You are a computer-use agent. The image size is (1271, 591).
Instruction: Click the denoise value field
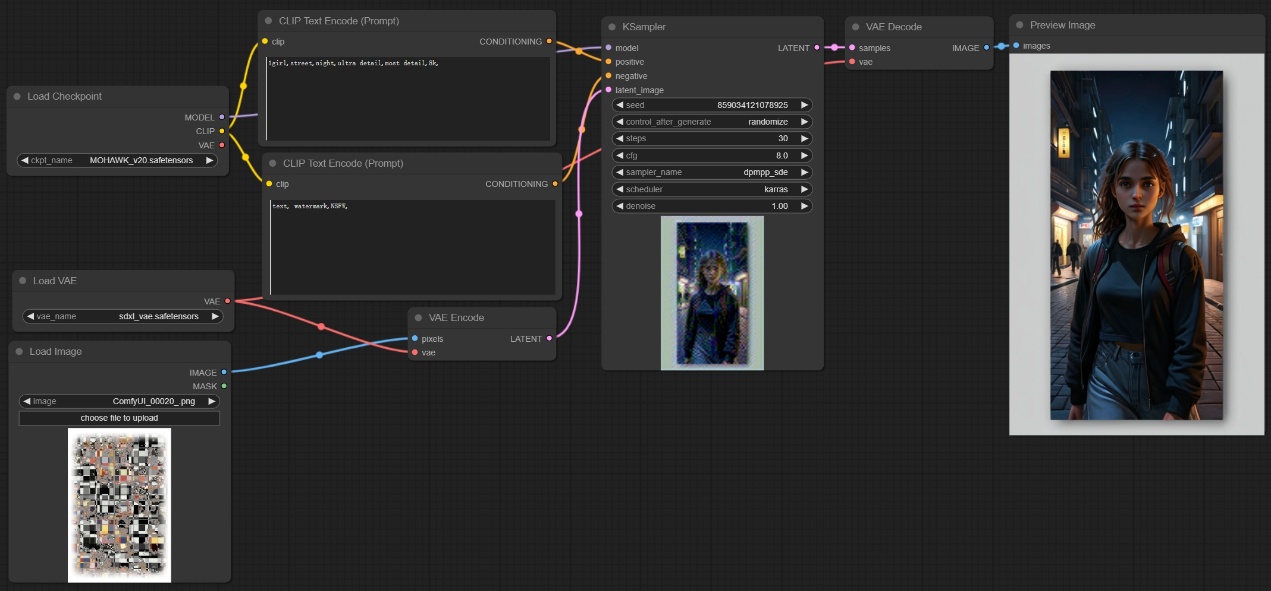711,206
